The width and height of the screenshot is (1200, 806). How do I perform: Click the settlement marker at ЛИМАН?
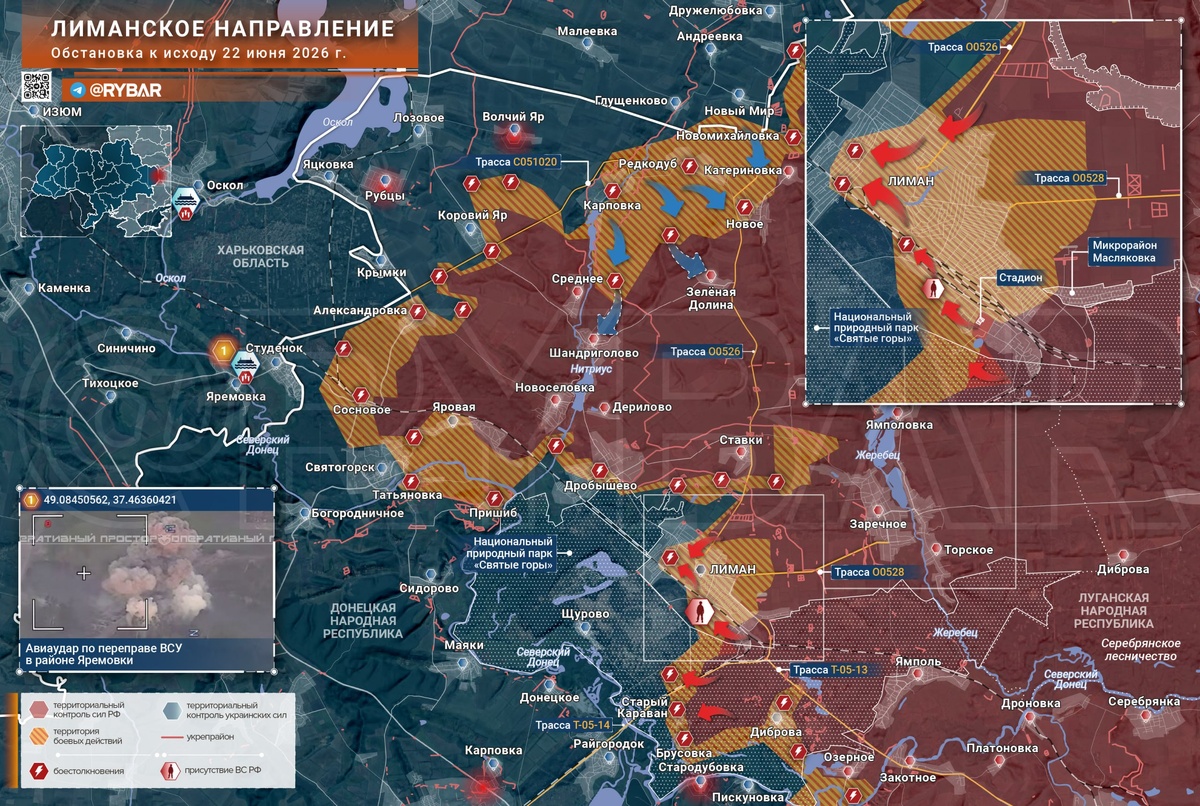click(699, 569)
